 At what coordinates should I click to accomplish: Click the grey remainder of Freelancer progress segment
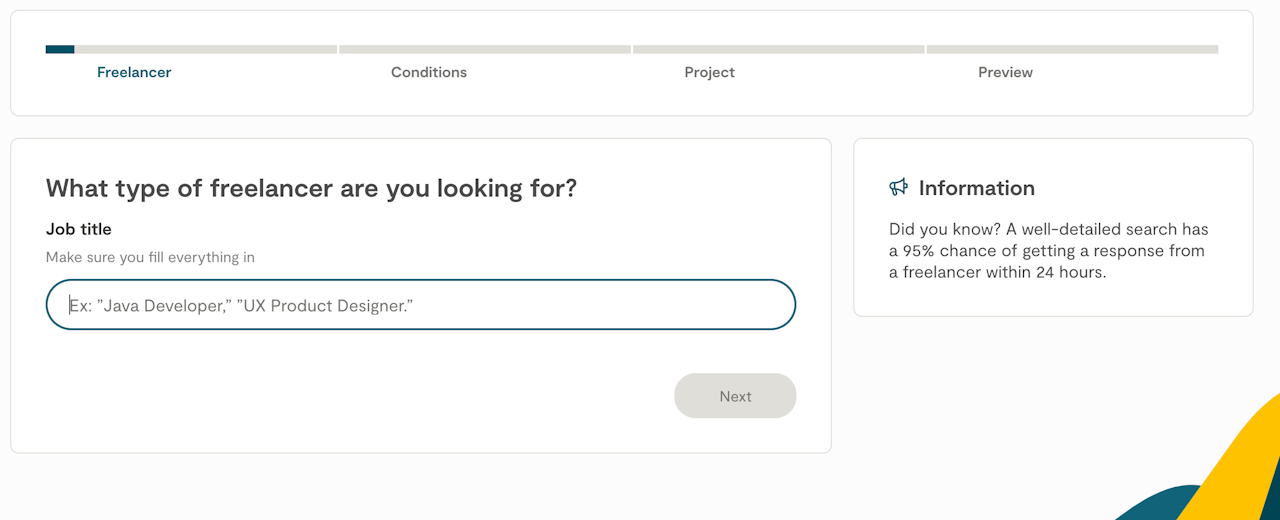(x=205, y=49)
